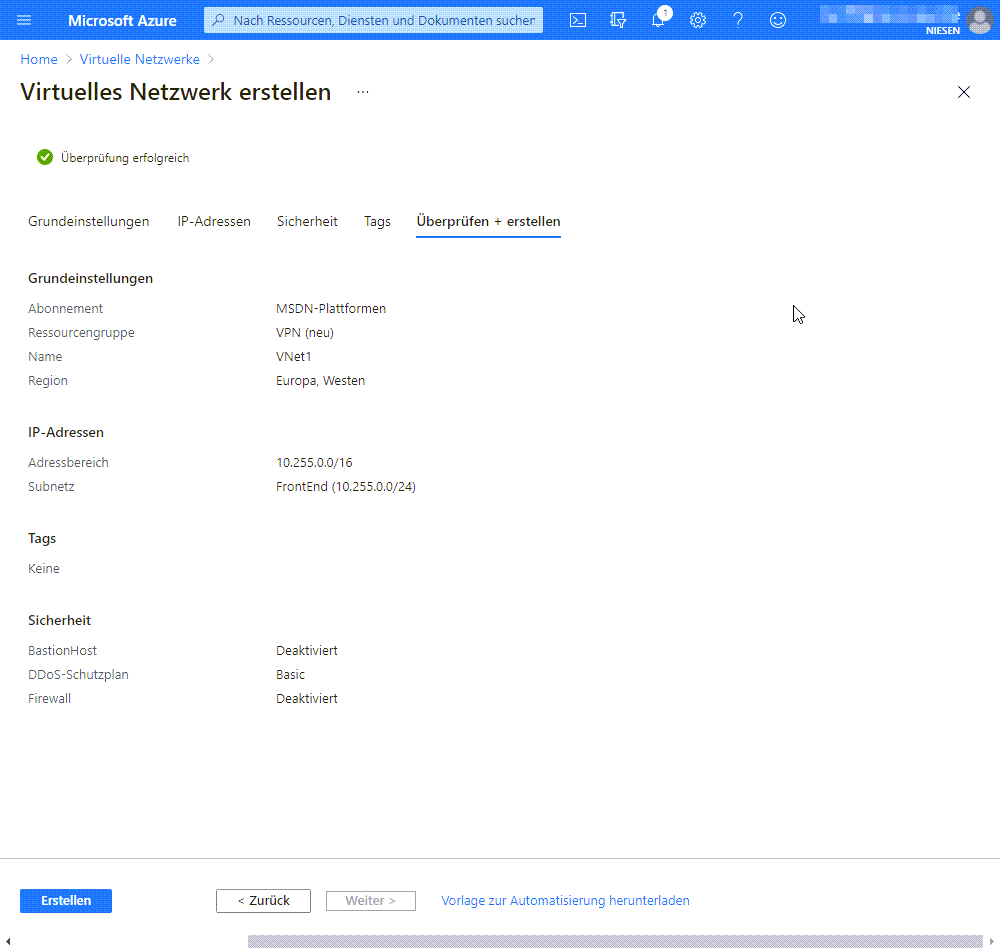Switch to Grundeinstellungen tab

click(89, 221)
